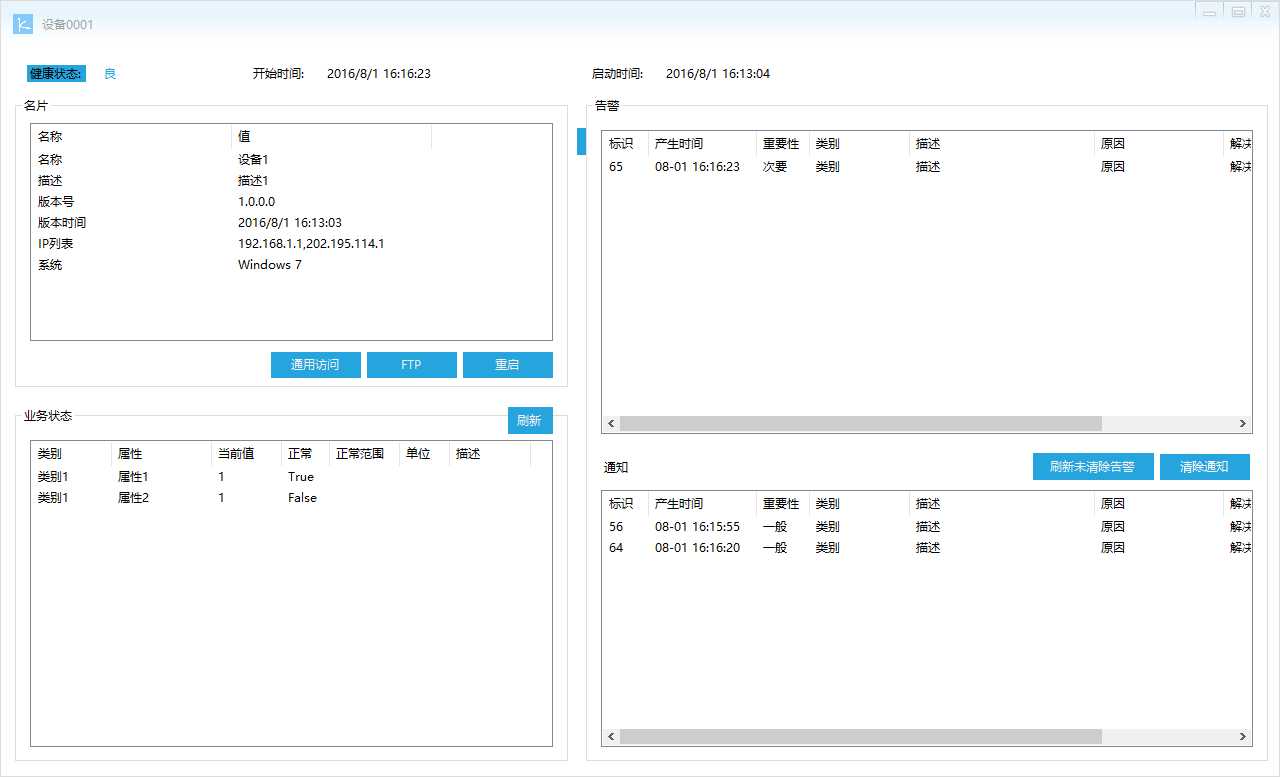Select the IP列表 row

(291, 244)
